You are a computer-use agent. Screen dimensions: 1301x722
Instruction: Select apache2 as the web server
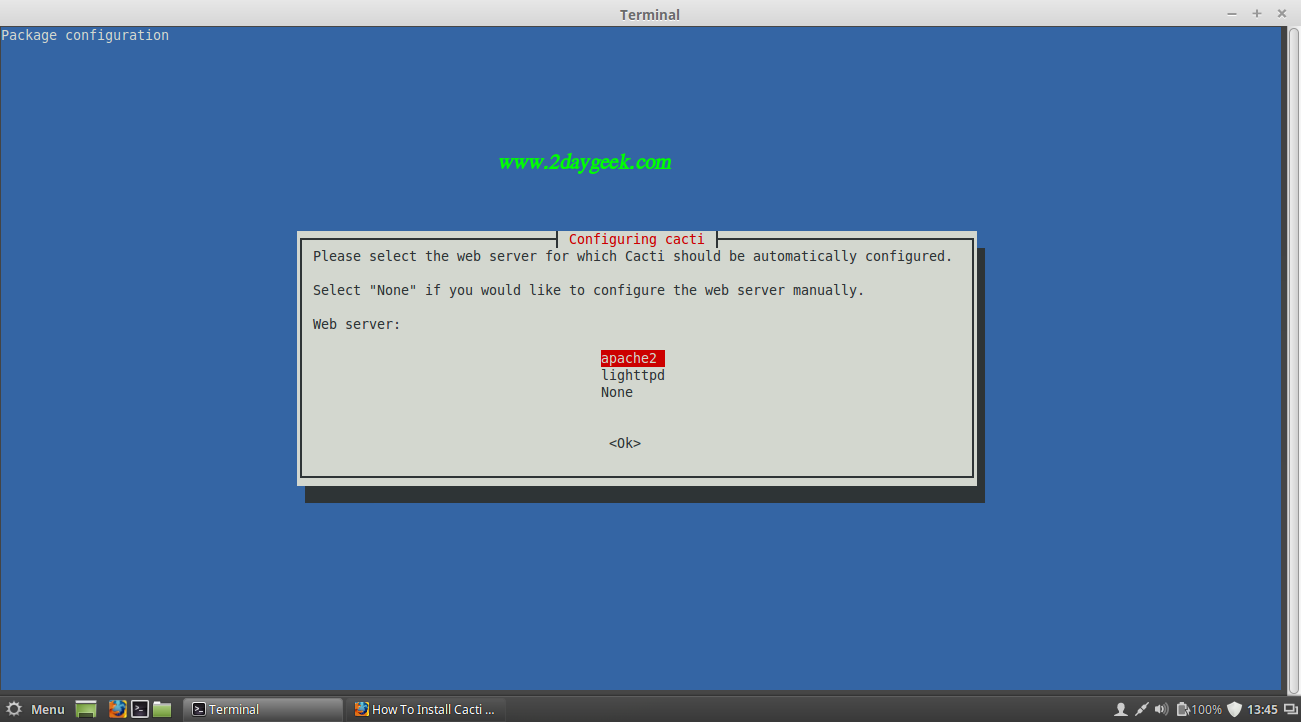633,358
